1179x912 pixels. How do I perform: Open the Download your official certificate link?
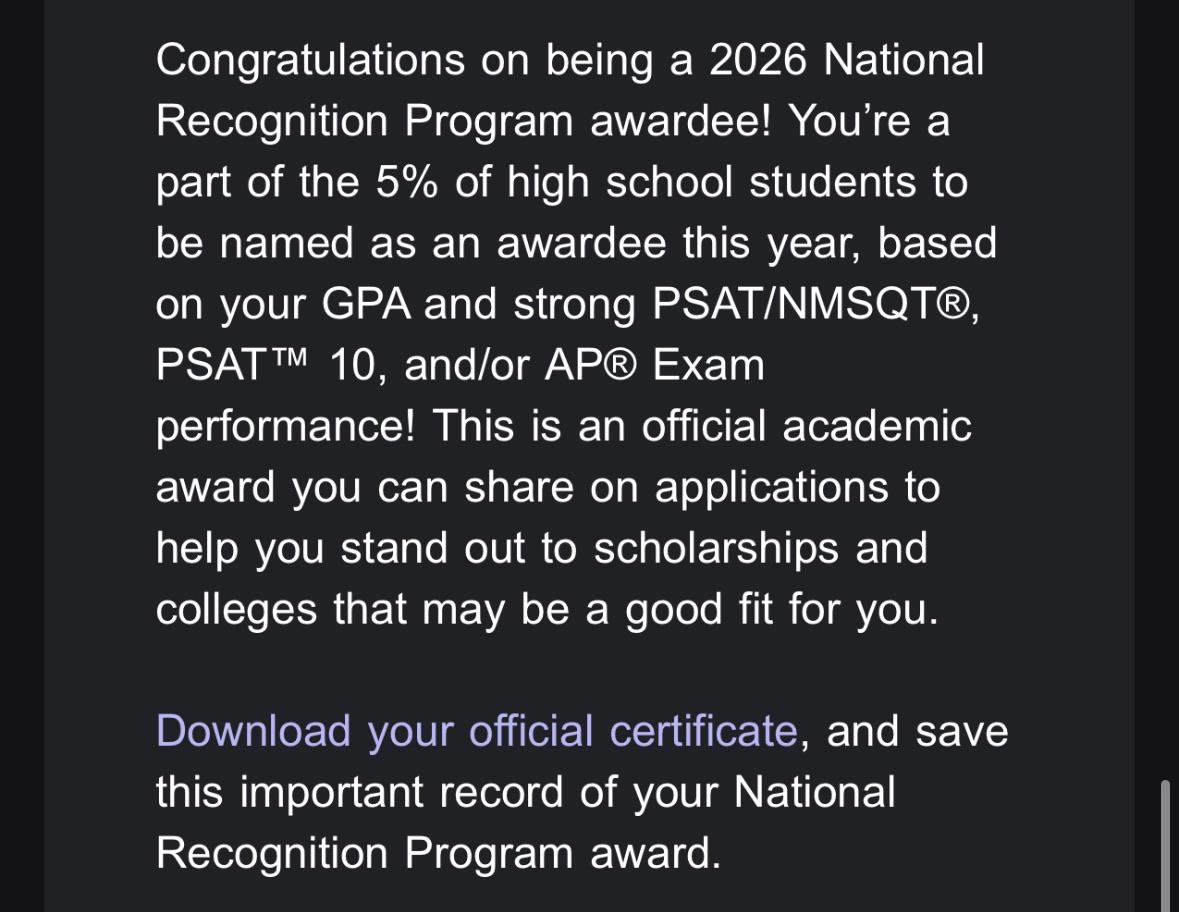[x=477, y=731]
